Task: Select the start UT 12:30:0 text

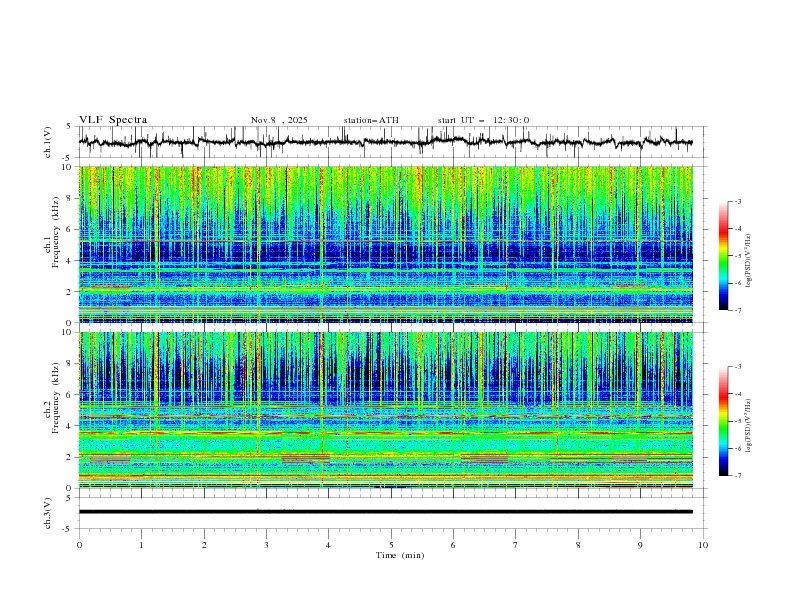Action: click(x=483, y=120)
